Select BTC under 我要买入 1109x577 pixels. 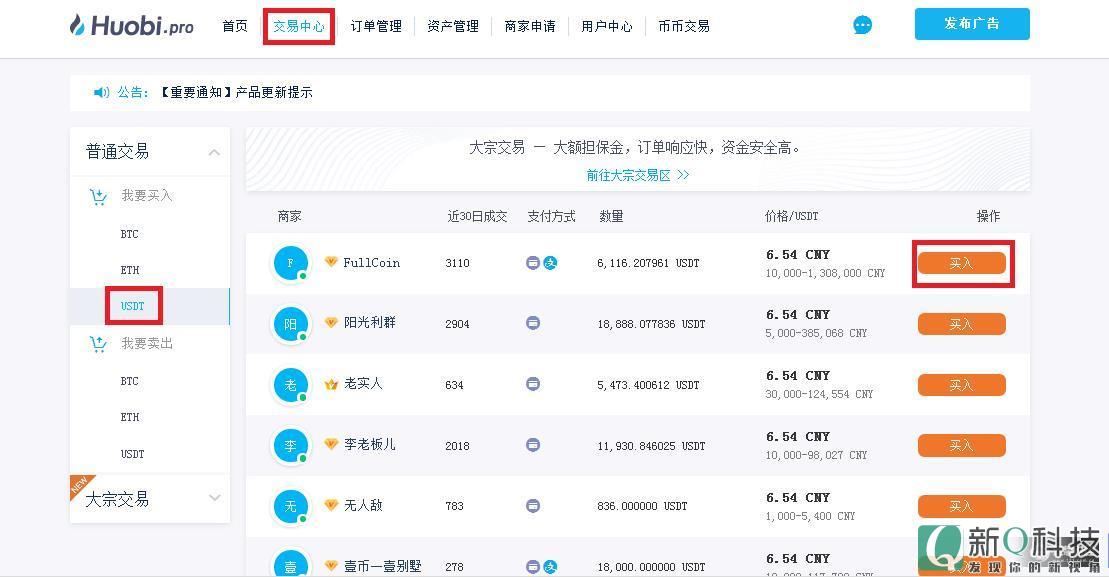click(x=129, y=234)
